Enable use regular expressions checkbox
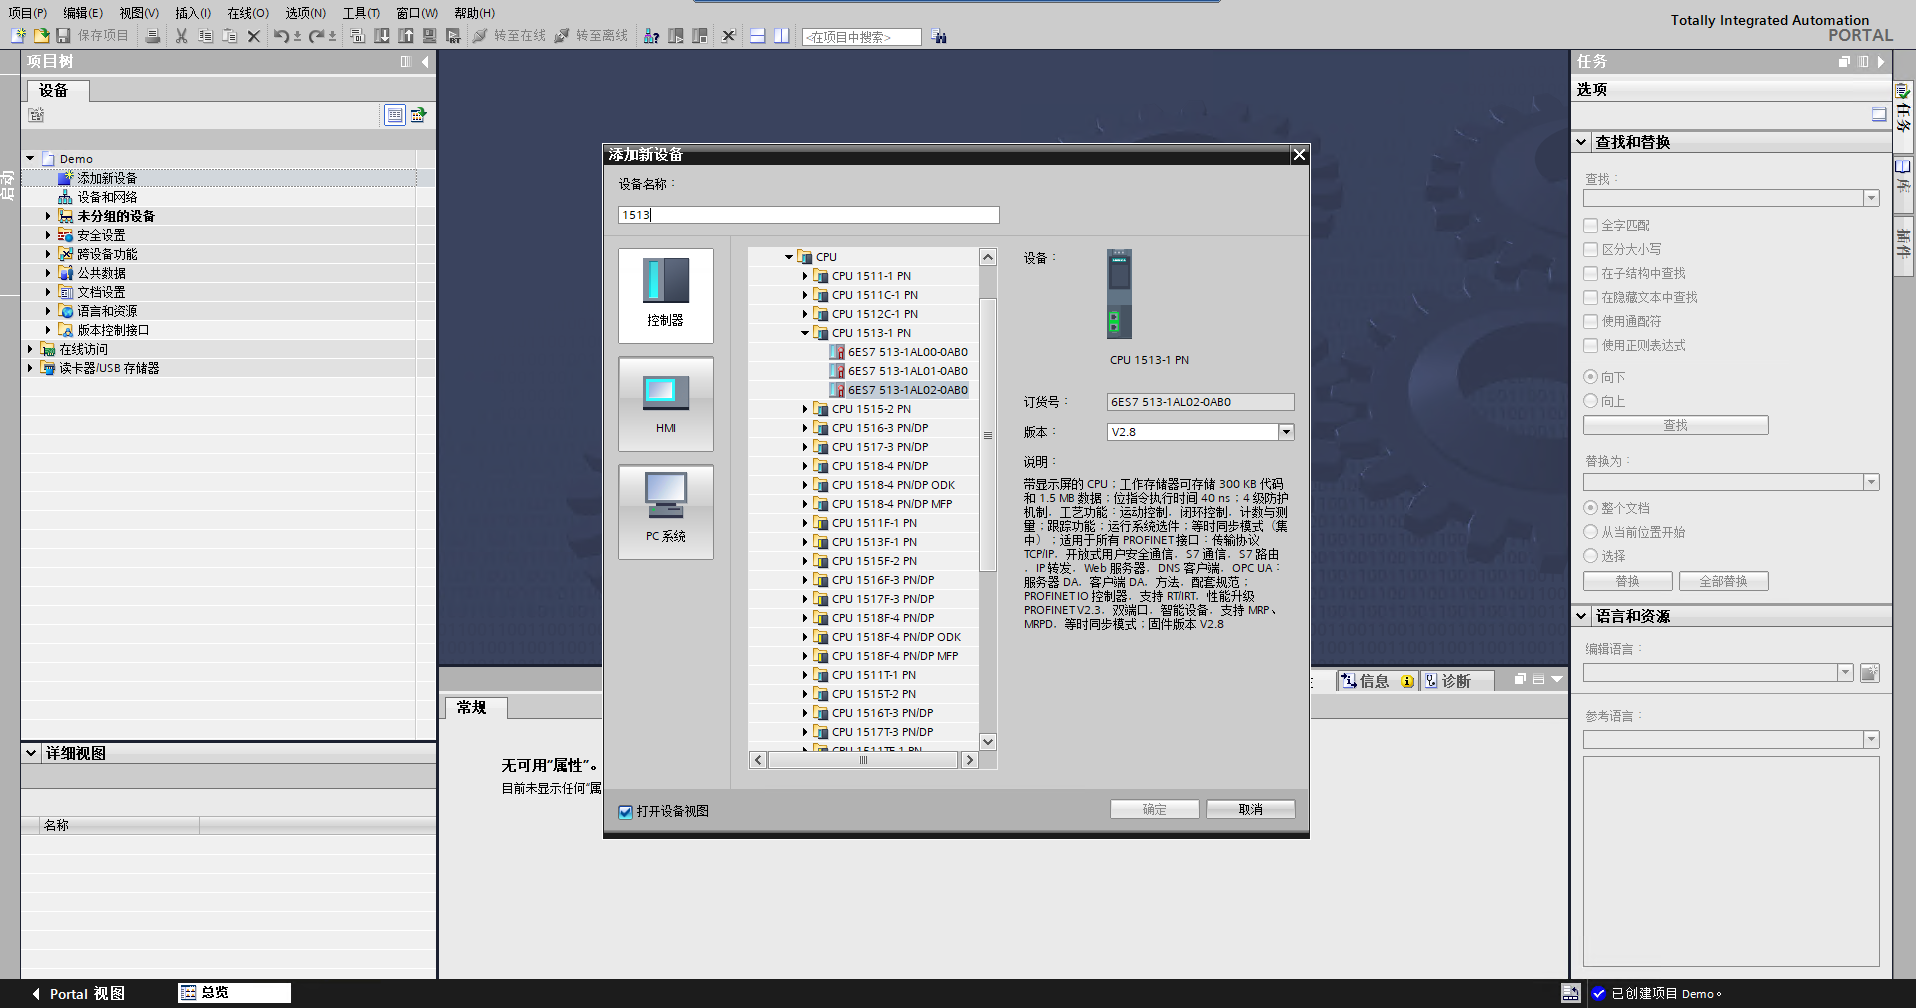Screen dimensions: 1916x1008 (1590, 346)
